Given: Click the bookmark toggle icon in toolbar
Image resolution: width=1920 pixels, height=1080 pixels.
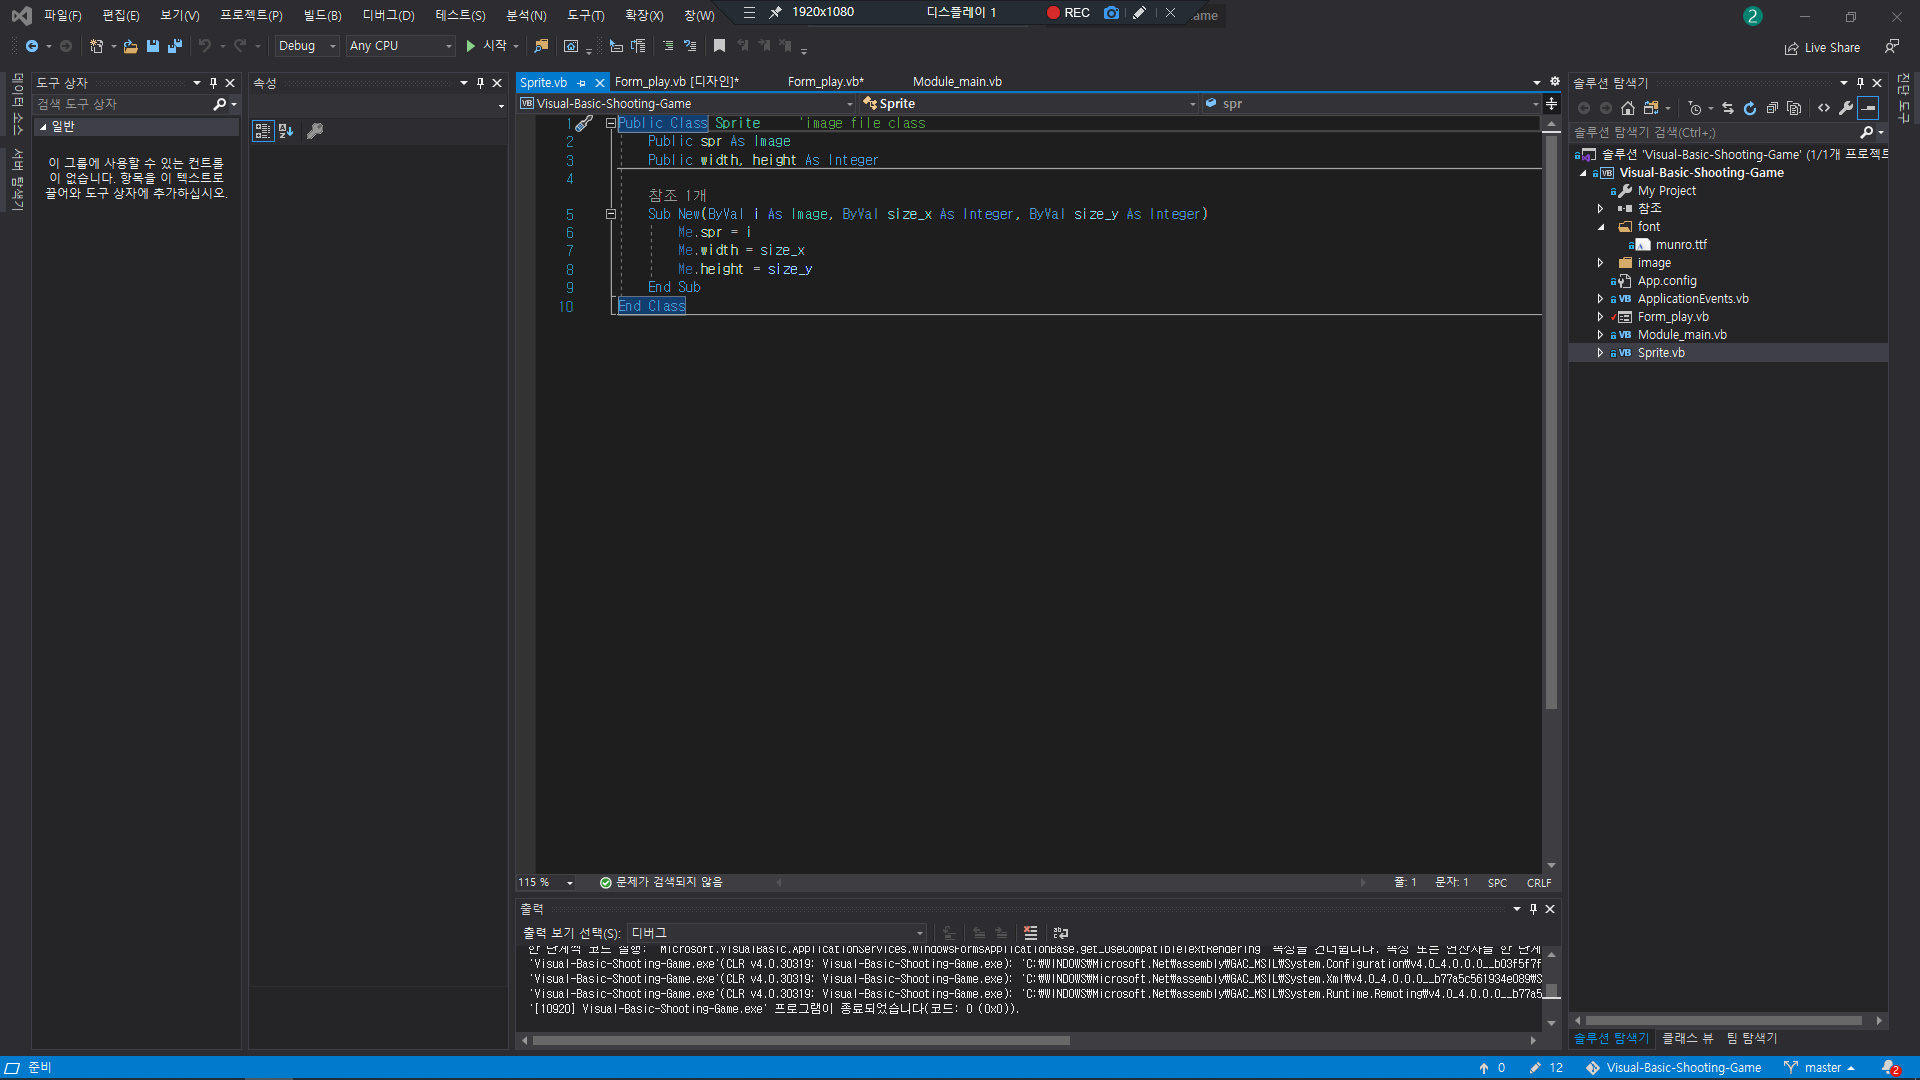Looking at the screenshot, I should (x=719, y=46).
